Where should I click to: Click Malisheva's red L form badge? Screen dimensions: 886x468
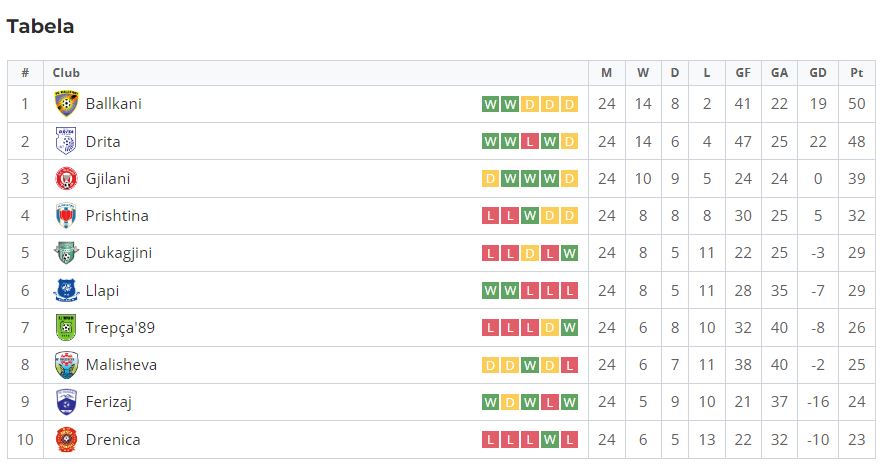click(569, 365)
